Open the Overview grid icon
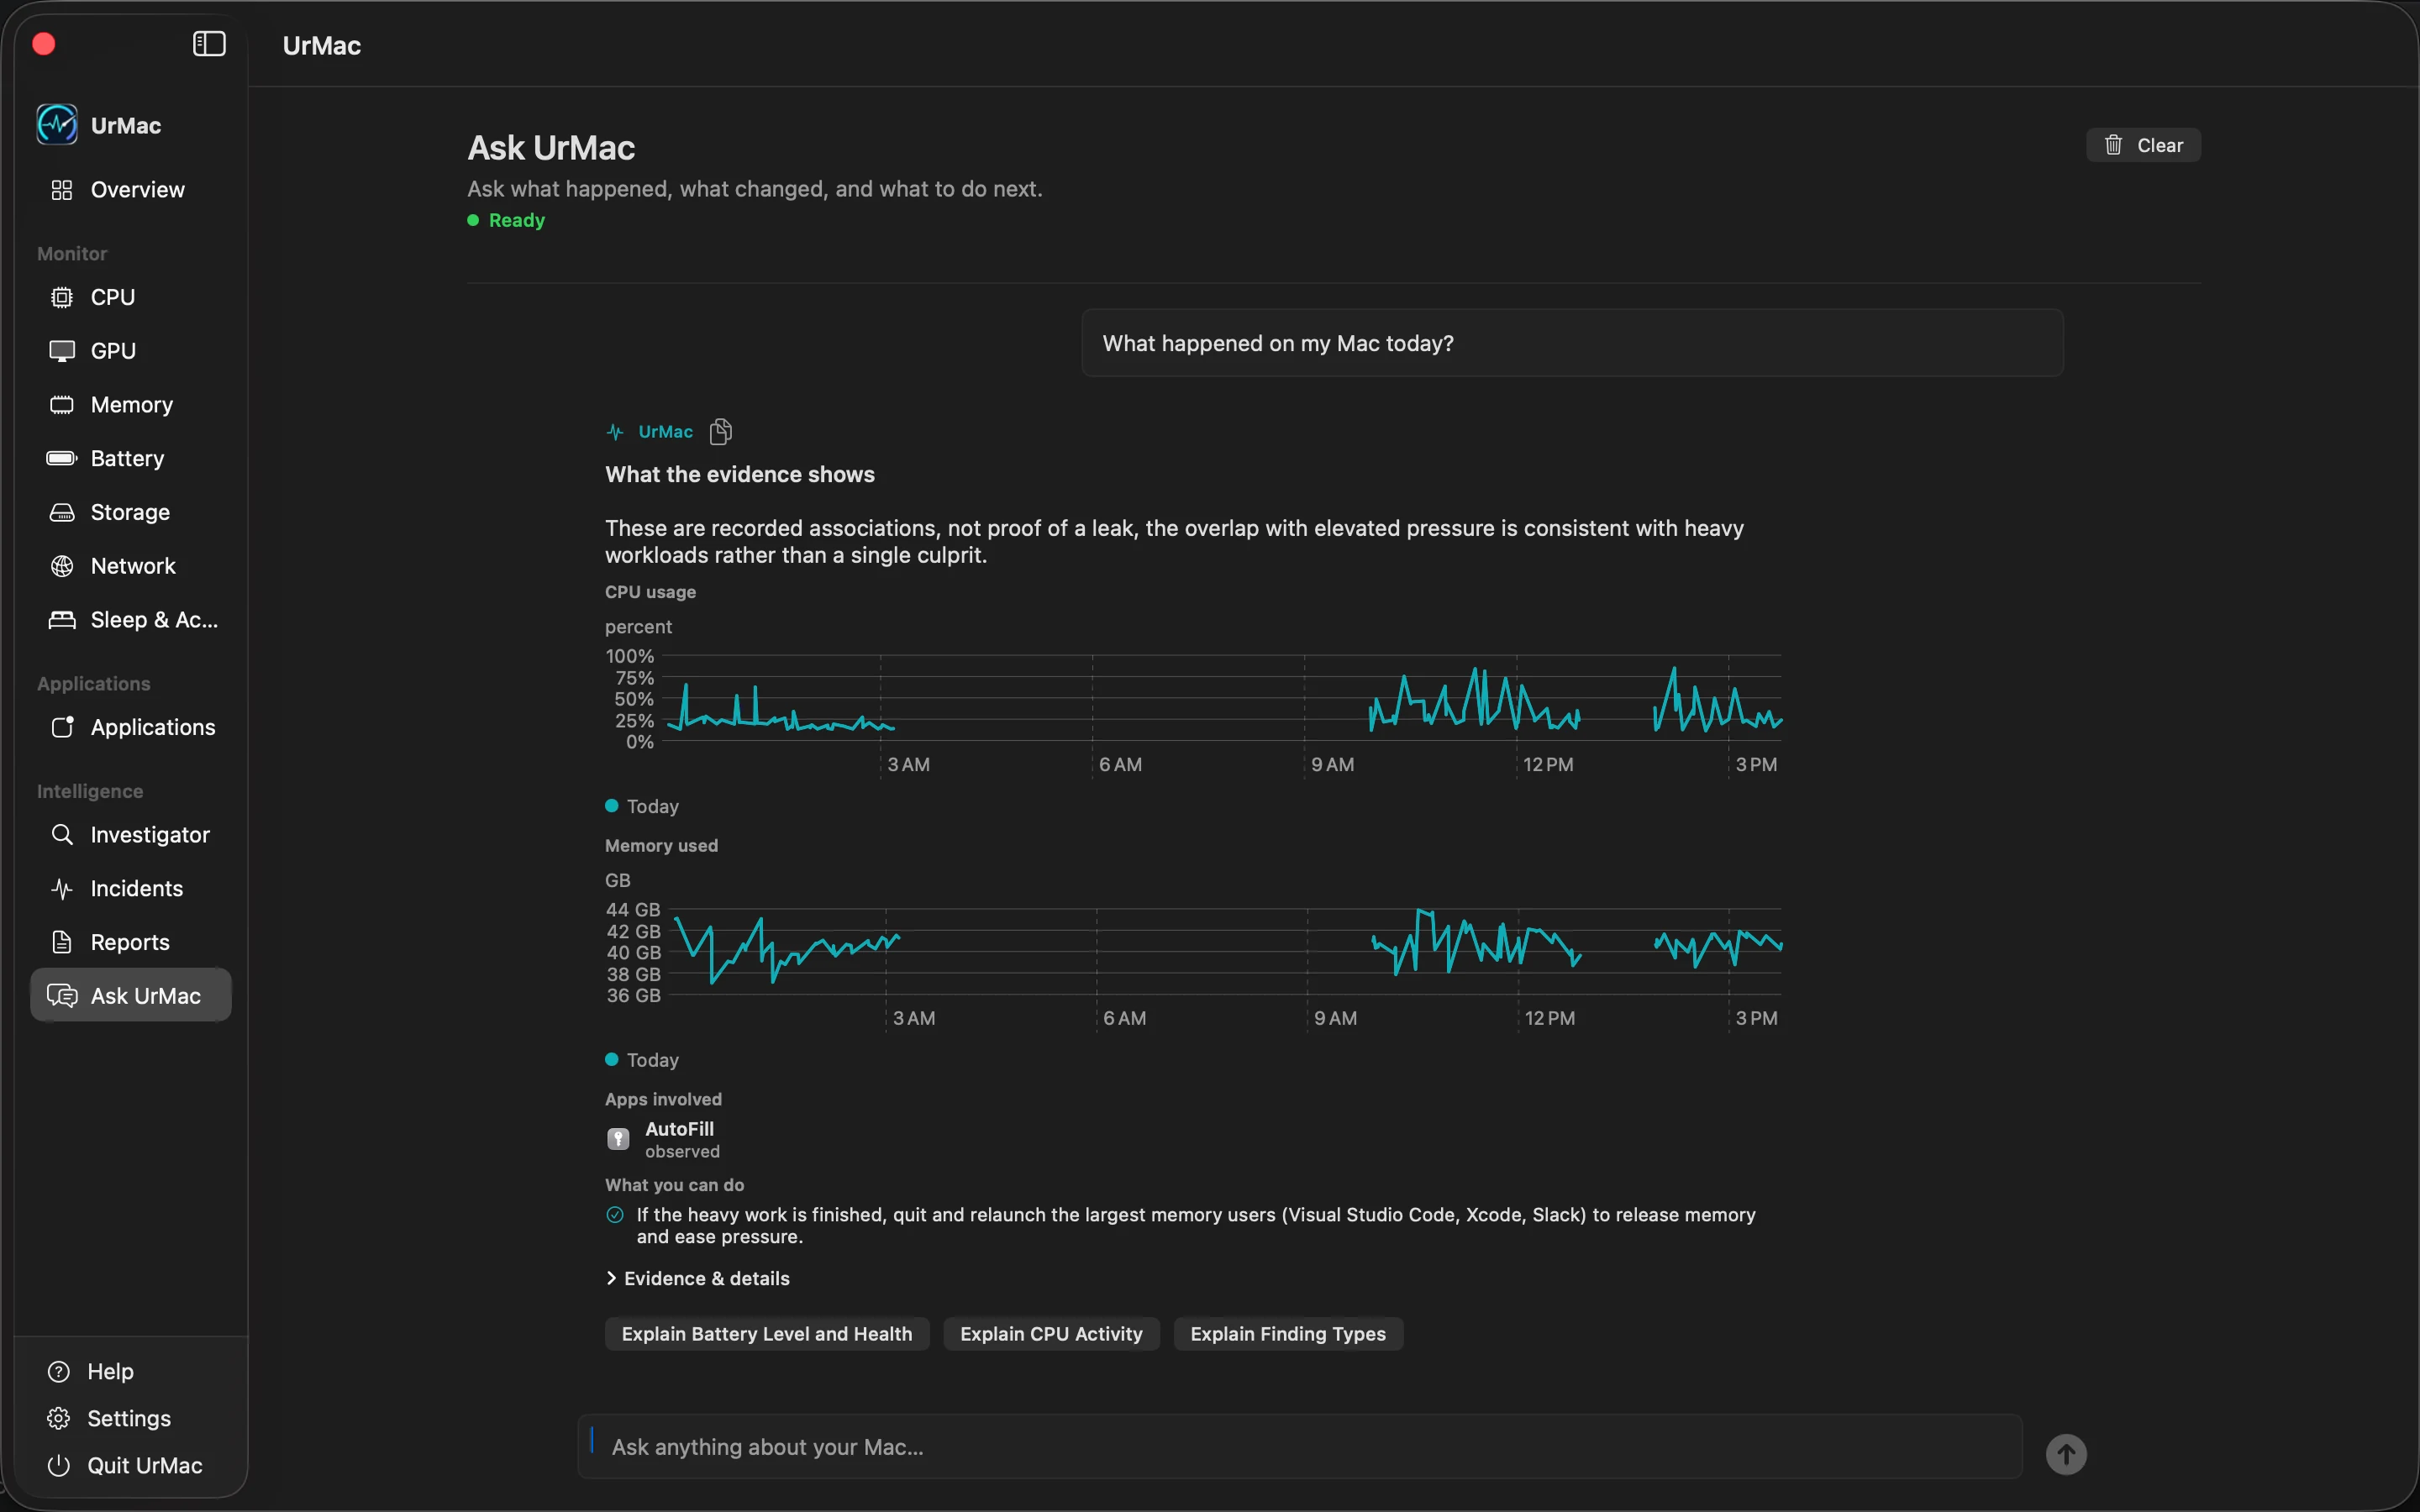The height and width of the screenshot is (1512, 2420). [x=62, y=190]
